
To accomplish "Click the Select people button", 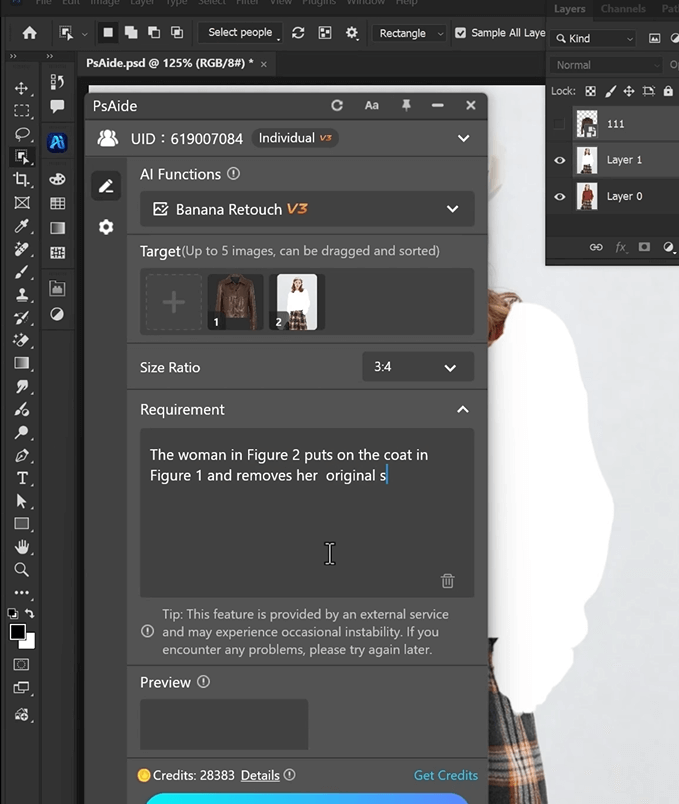I will [240, 33].
